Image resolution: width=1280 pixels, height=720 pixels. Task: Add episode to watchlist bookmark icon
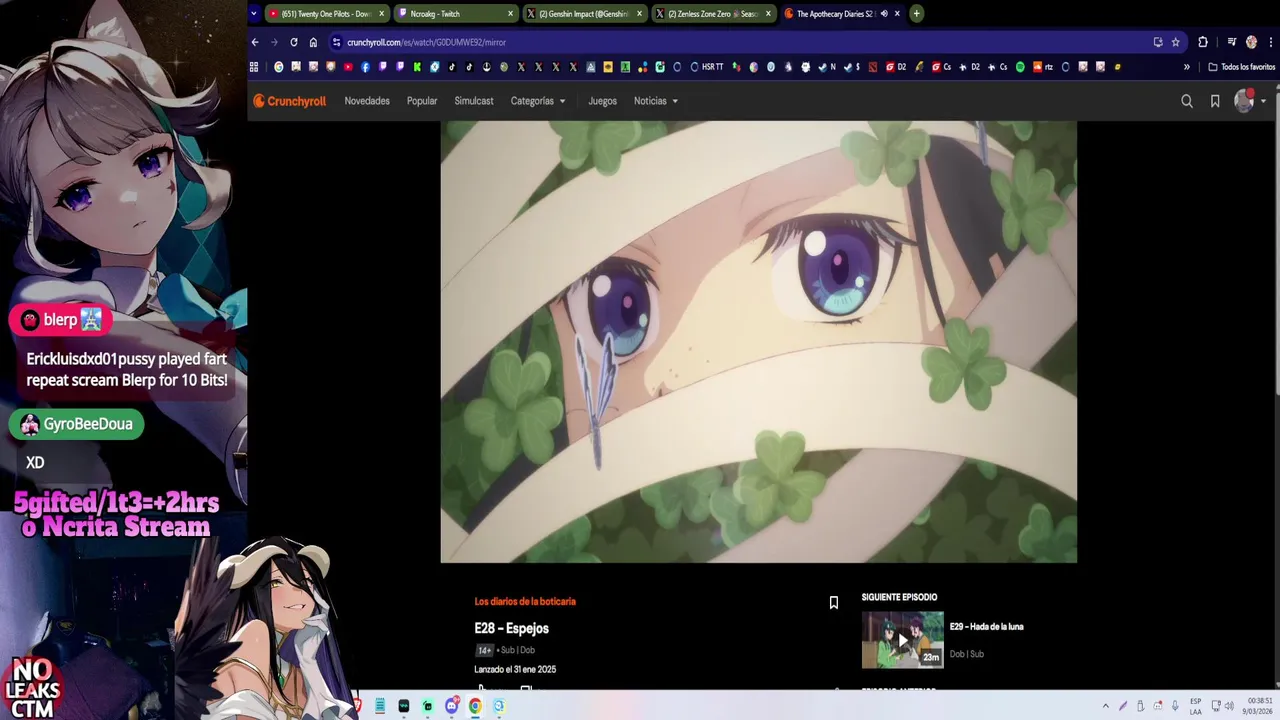(x=833, y=602)
